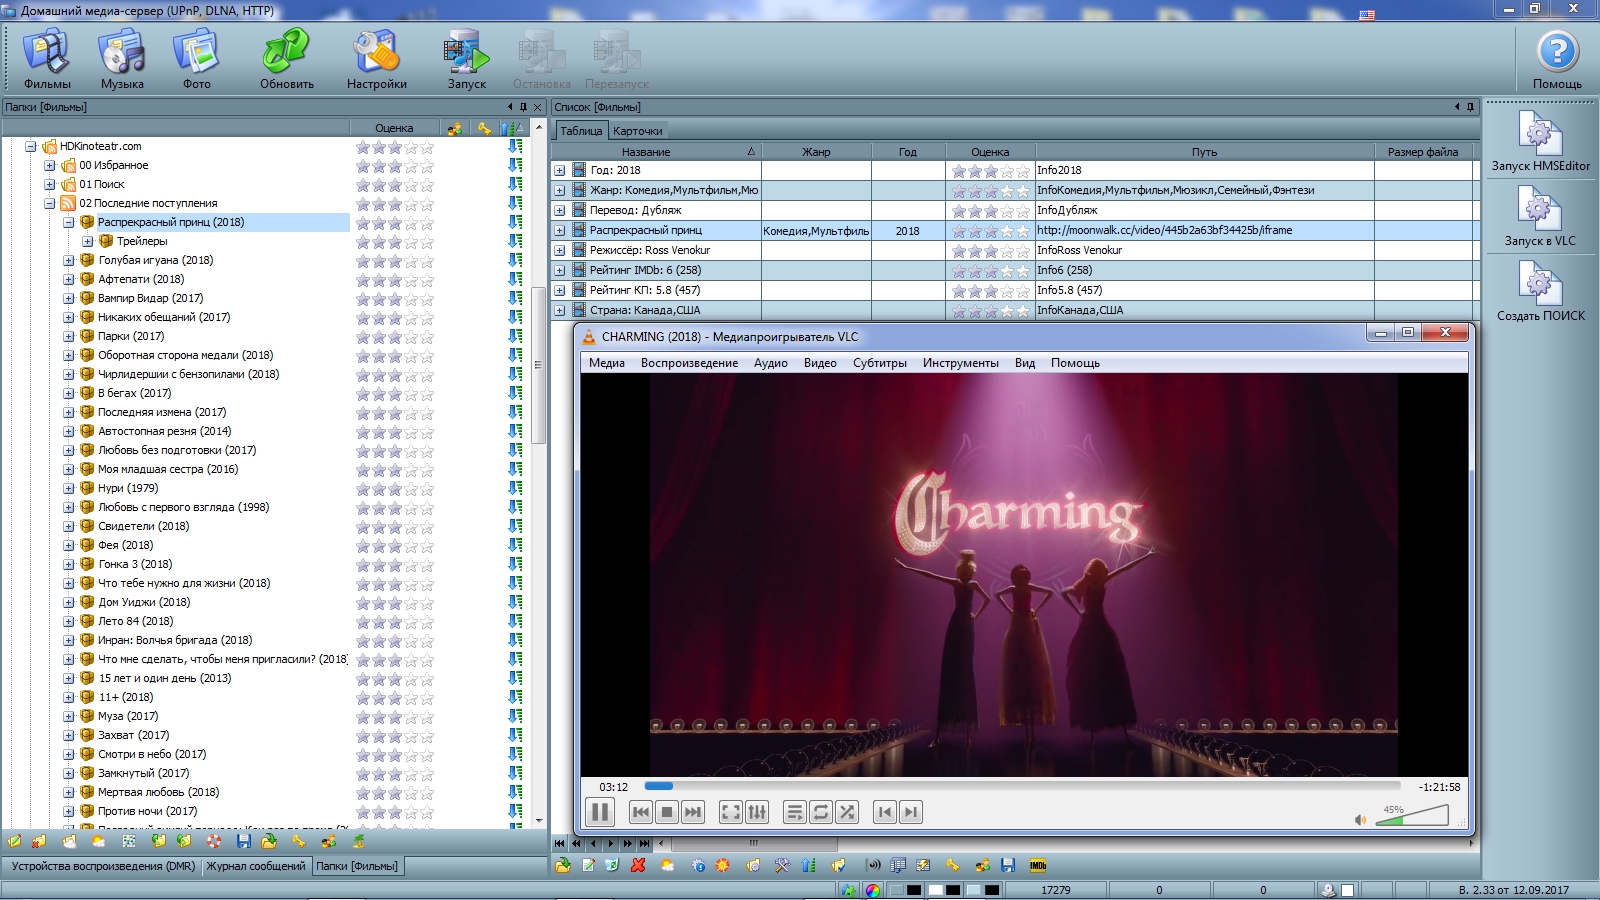Click the Запуск server start icon
Image resolution: width=1600 pixels, height=900 pixels.
coord(466,60)
